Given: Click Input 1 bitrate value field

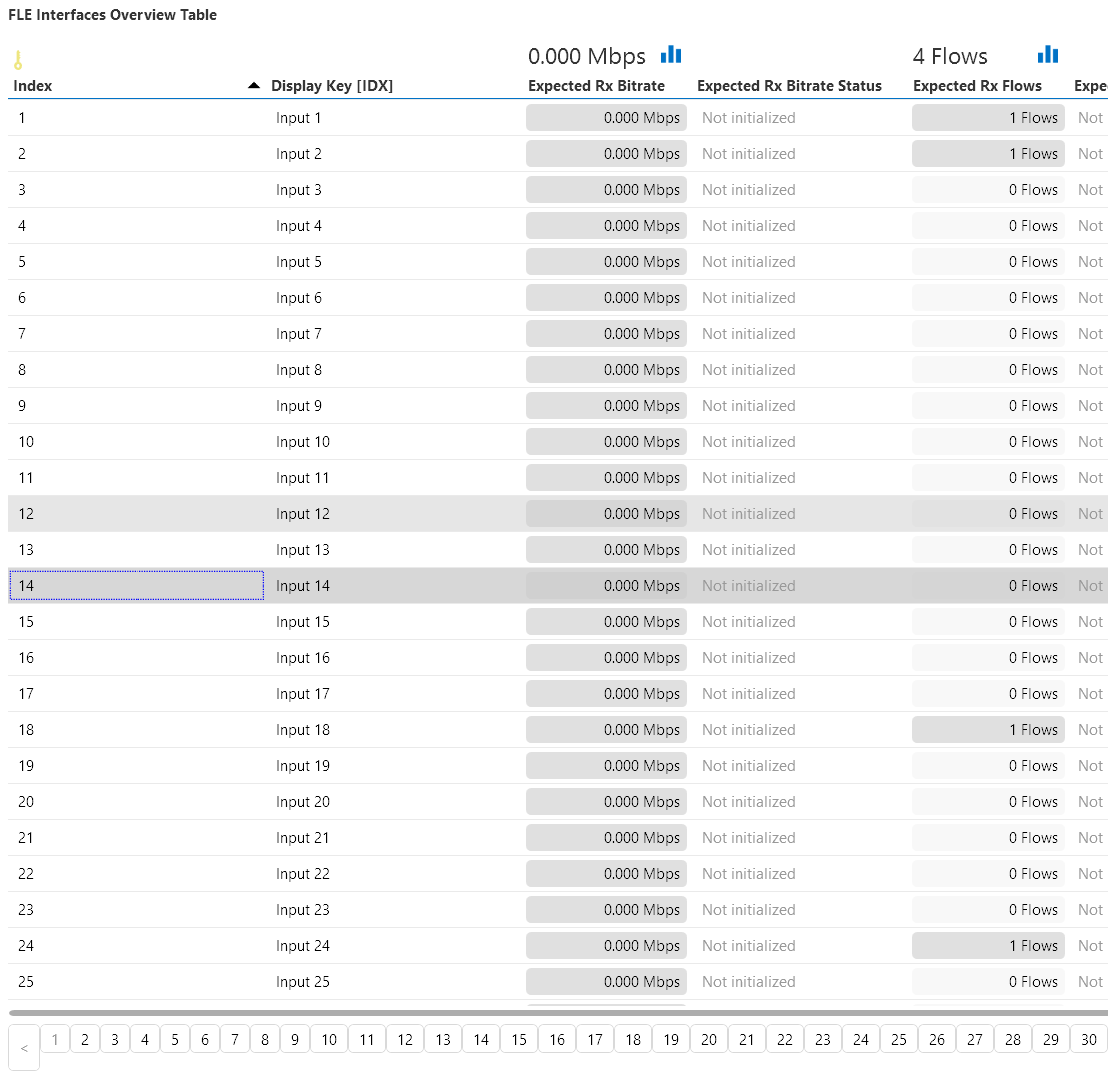Looking at the screenshot, I should [x=606, y=118].
